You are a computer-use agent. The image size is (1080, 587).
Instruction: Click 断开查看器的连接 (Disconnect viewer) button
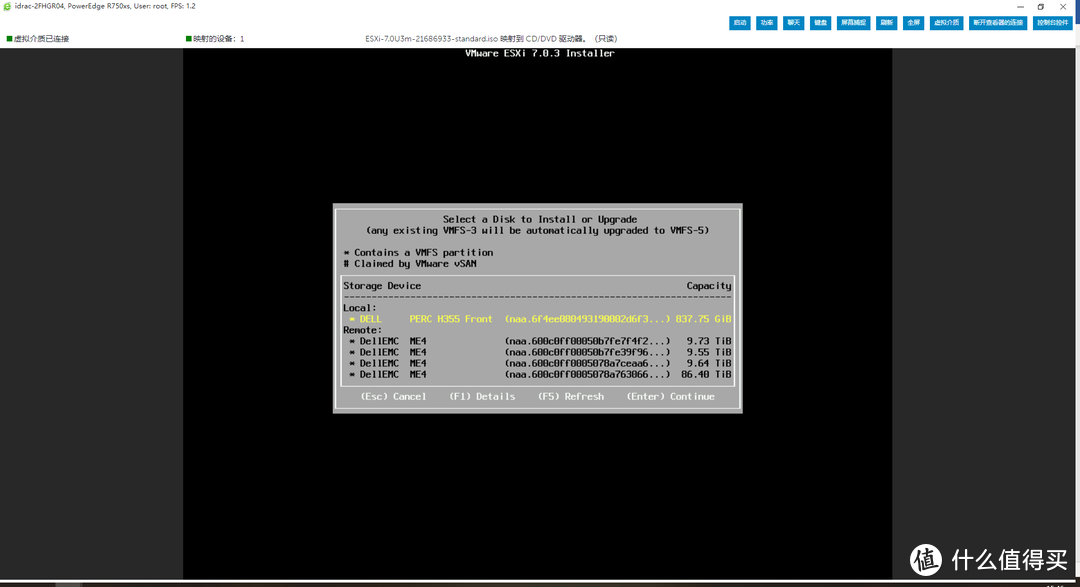(997, 23)
